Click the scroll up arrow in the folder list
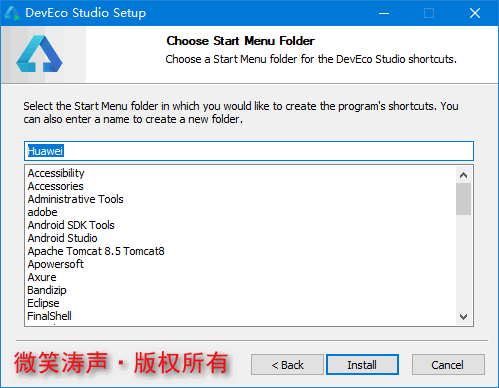Screen dimensions: 499x388 463,175
